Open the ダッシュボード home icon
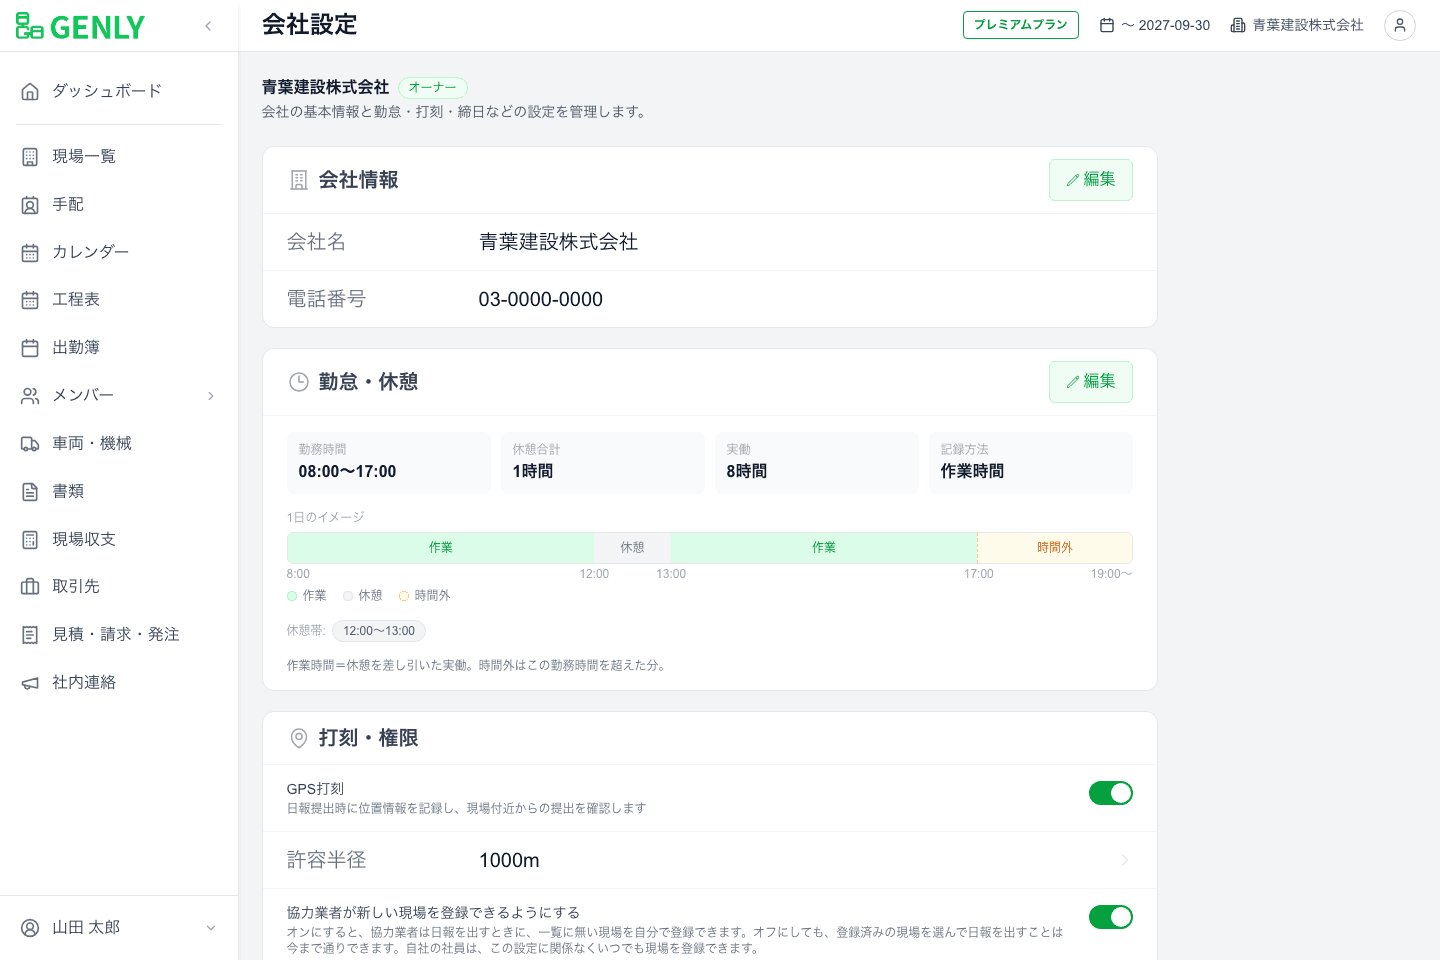The width and height of the screenshot is (1440, 960). tap(30, 91)
